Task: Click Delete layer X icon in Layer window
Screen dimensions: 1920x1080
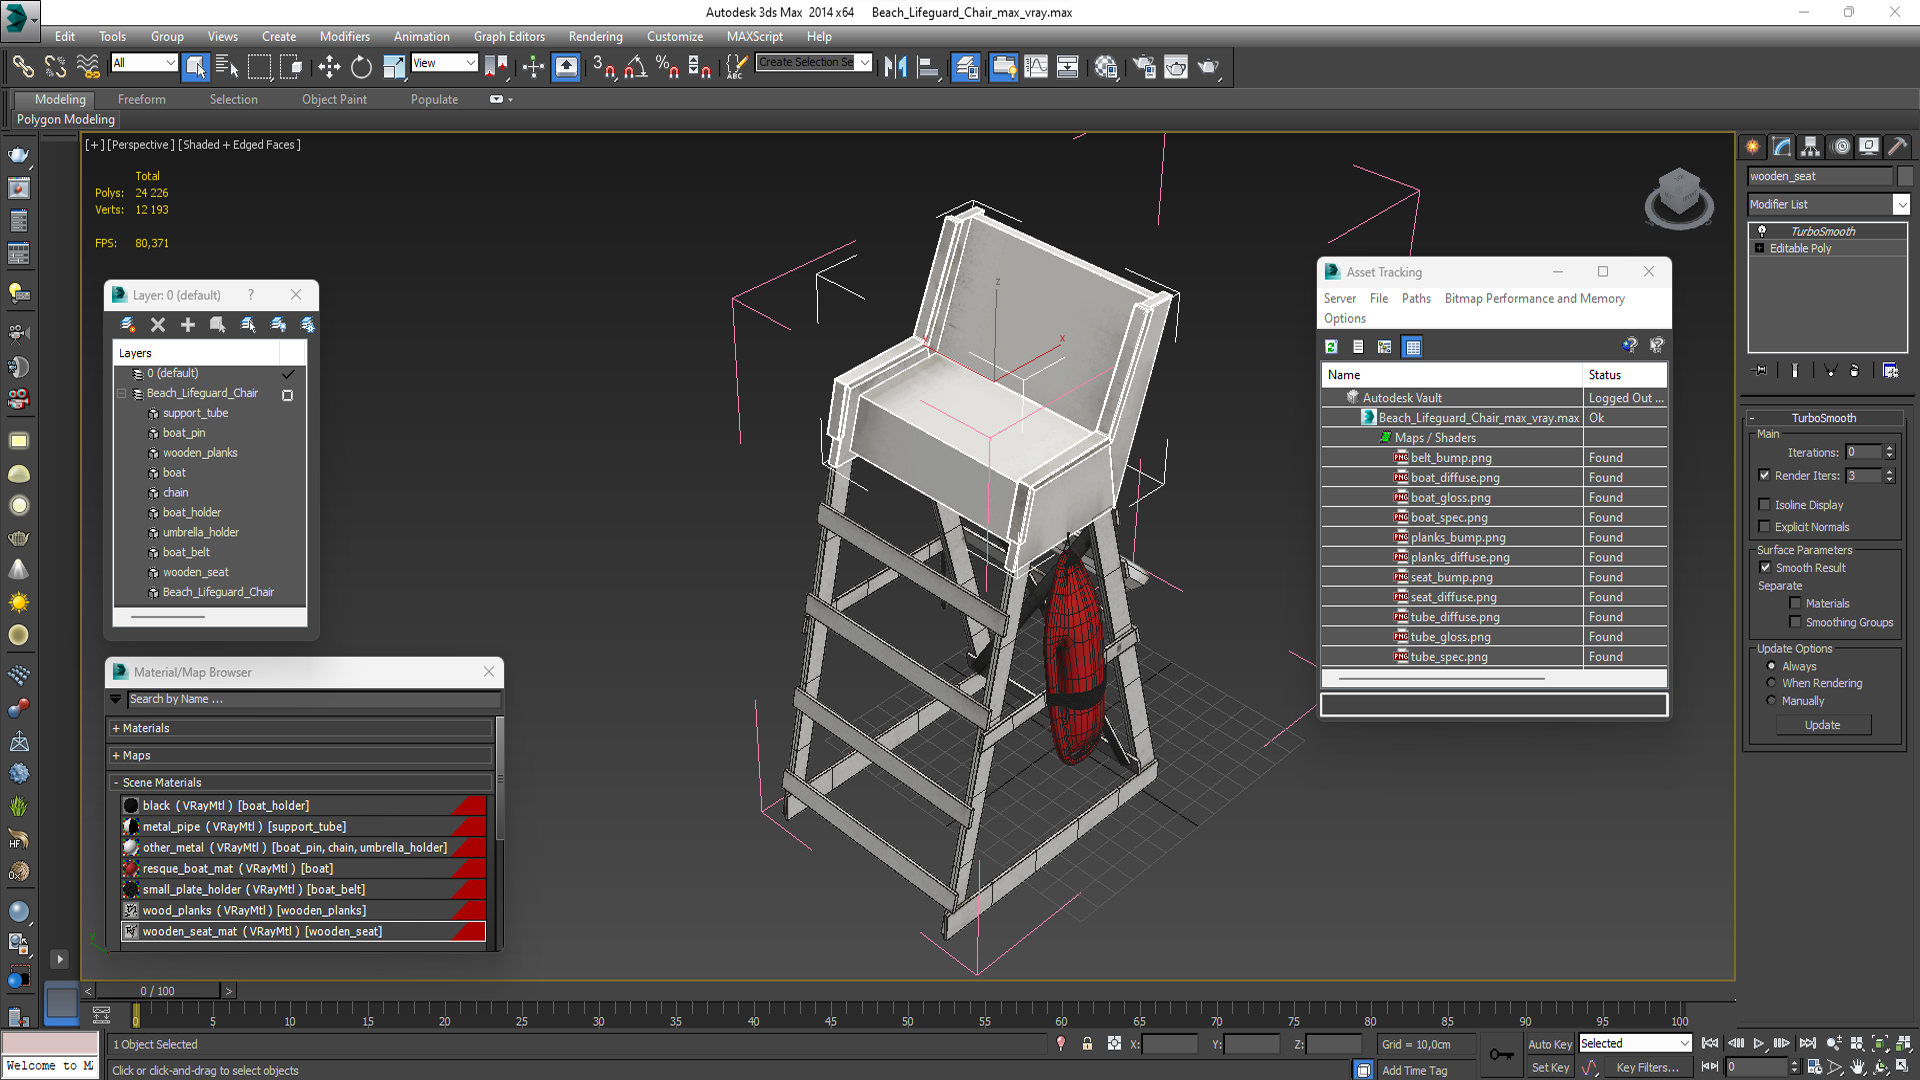Action: click(158, 324)
